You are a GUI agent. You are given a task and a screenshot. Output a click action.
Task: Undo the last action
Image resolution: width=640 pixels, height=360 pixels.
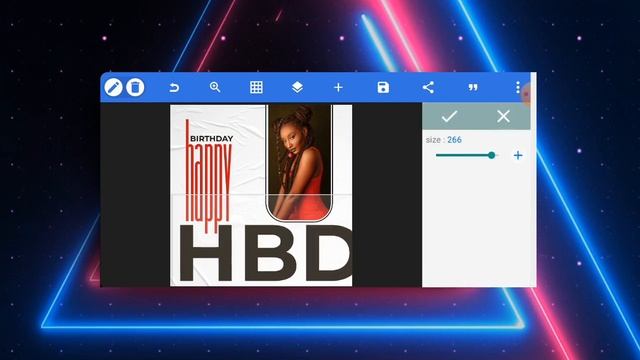click(174, 87)
